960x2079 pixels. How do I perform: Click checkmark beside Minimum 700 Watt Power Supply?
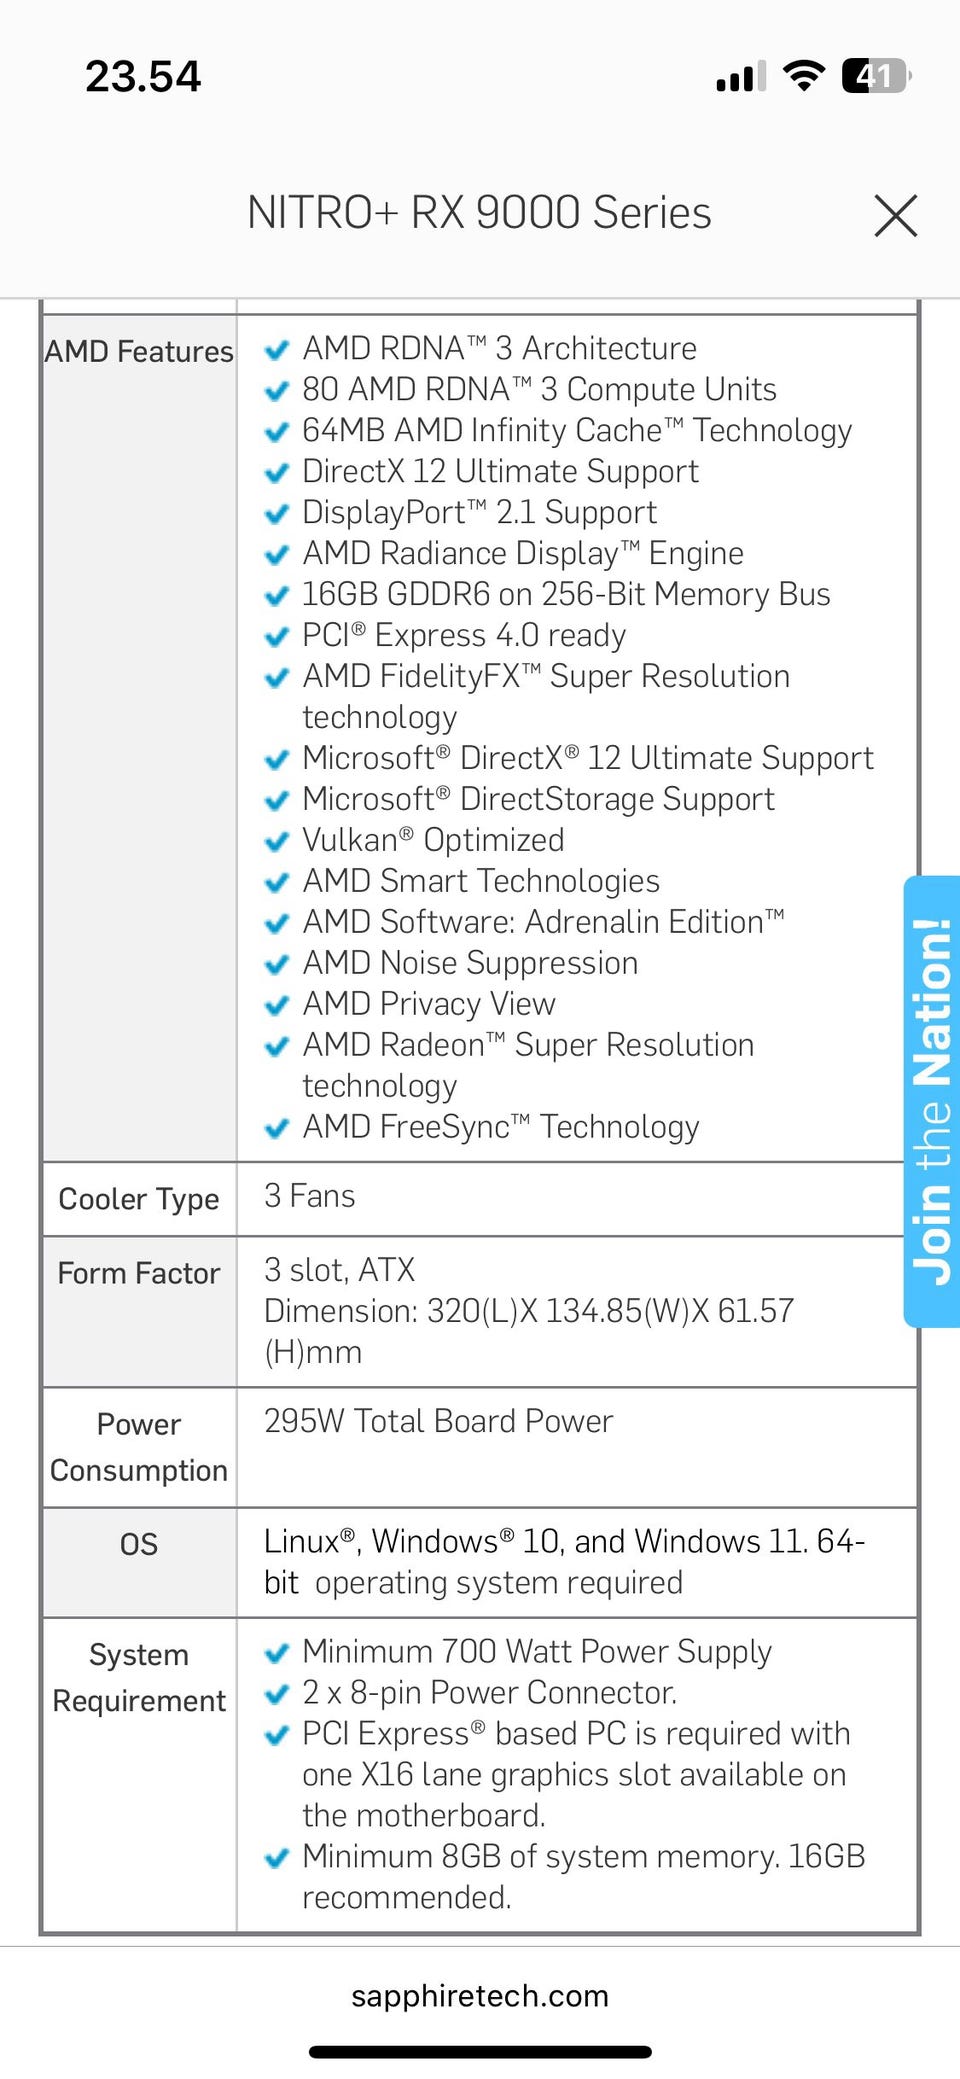276,1654
